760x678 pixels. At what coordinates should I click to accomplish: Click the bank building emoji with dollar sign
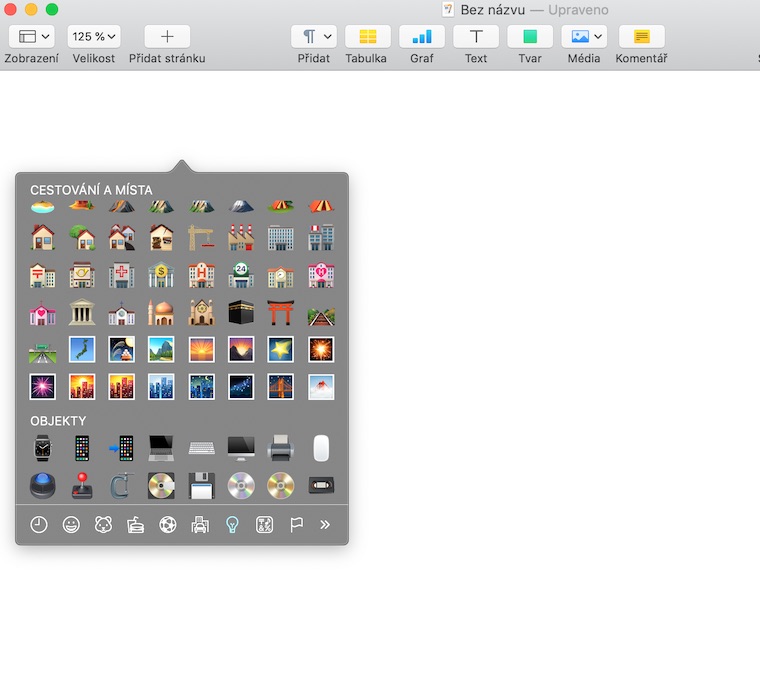coord(161,275)
